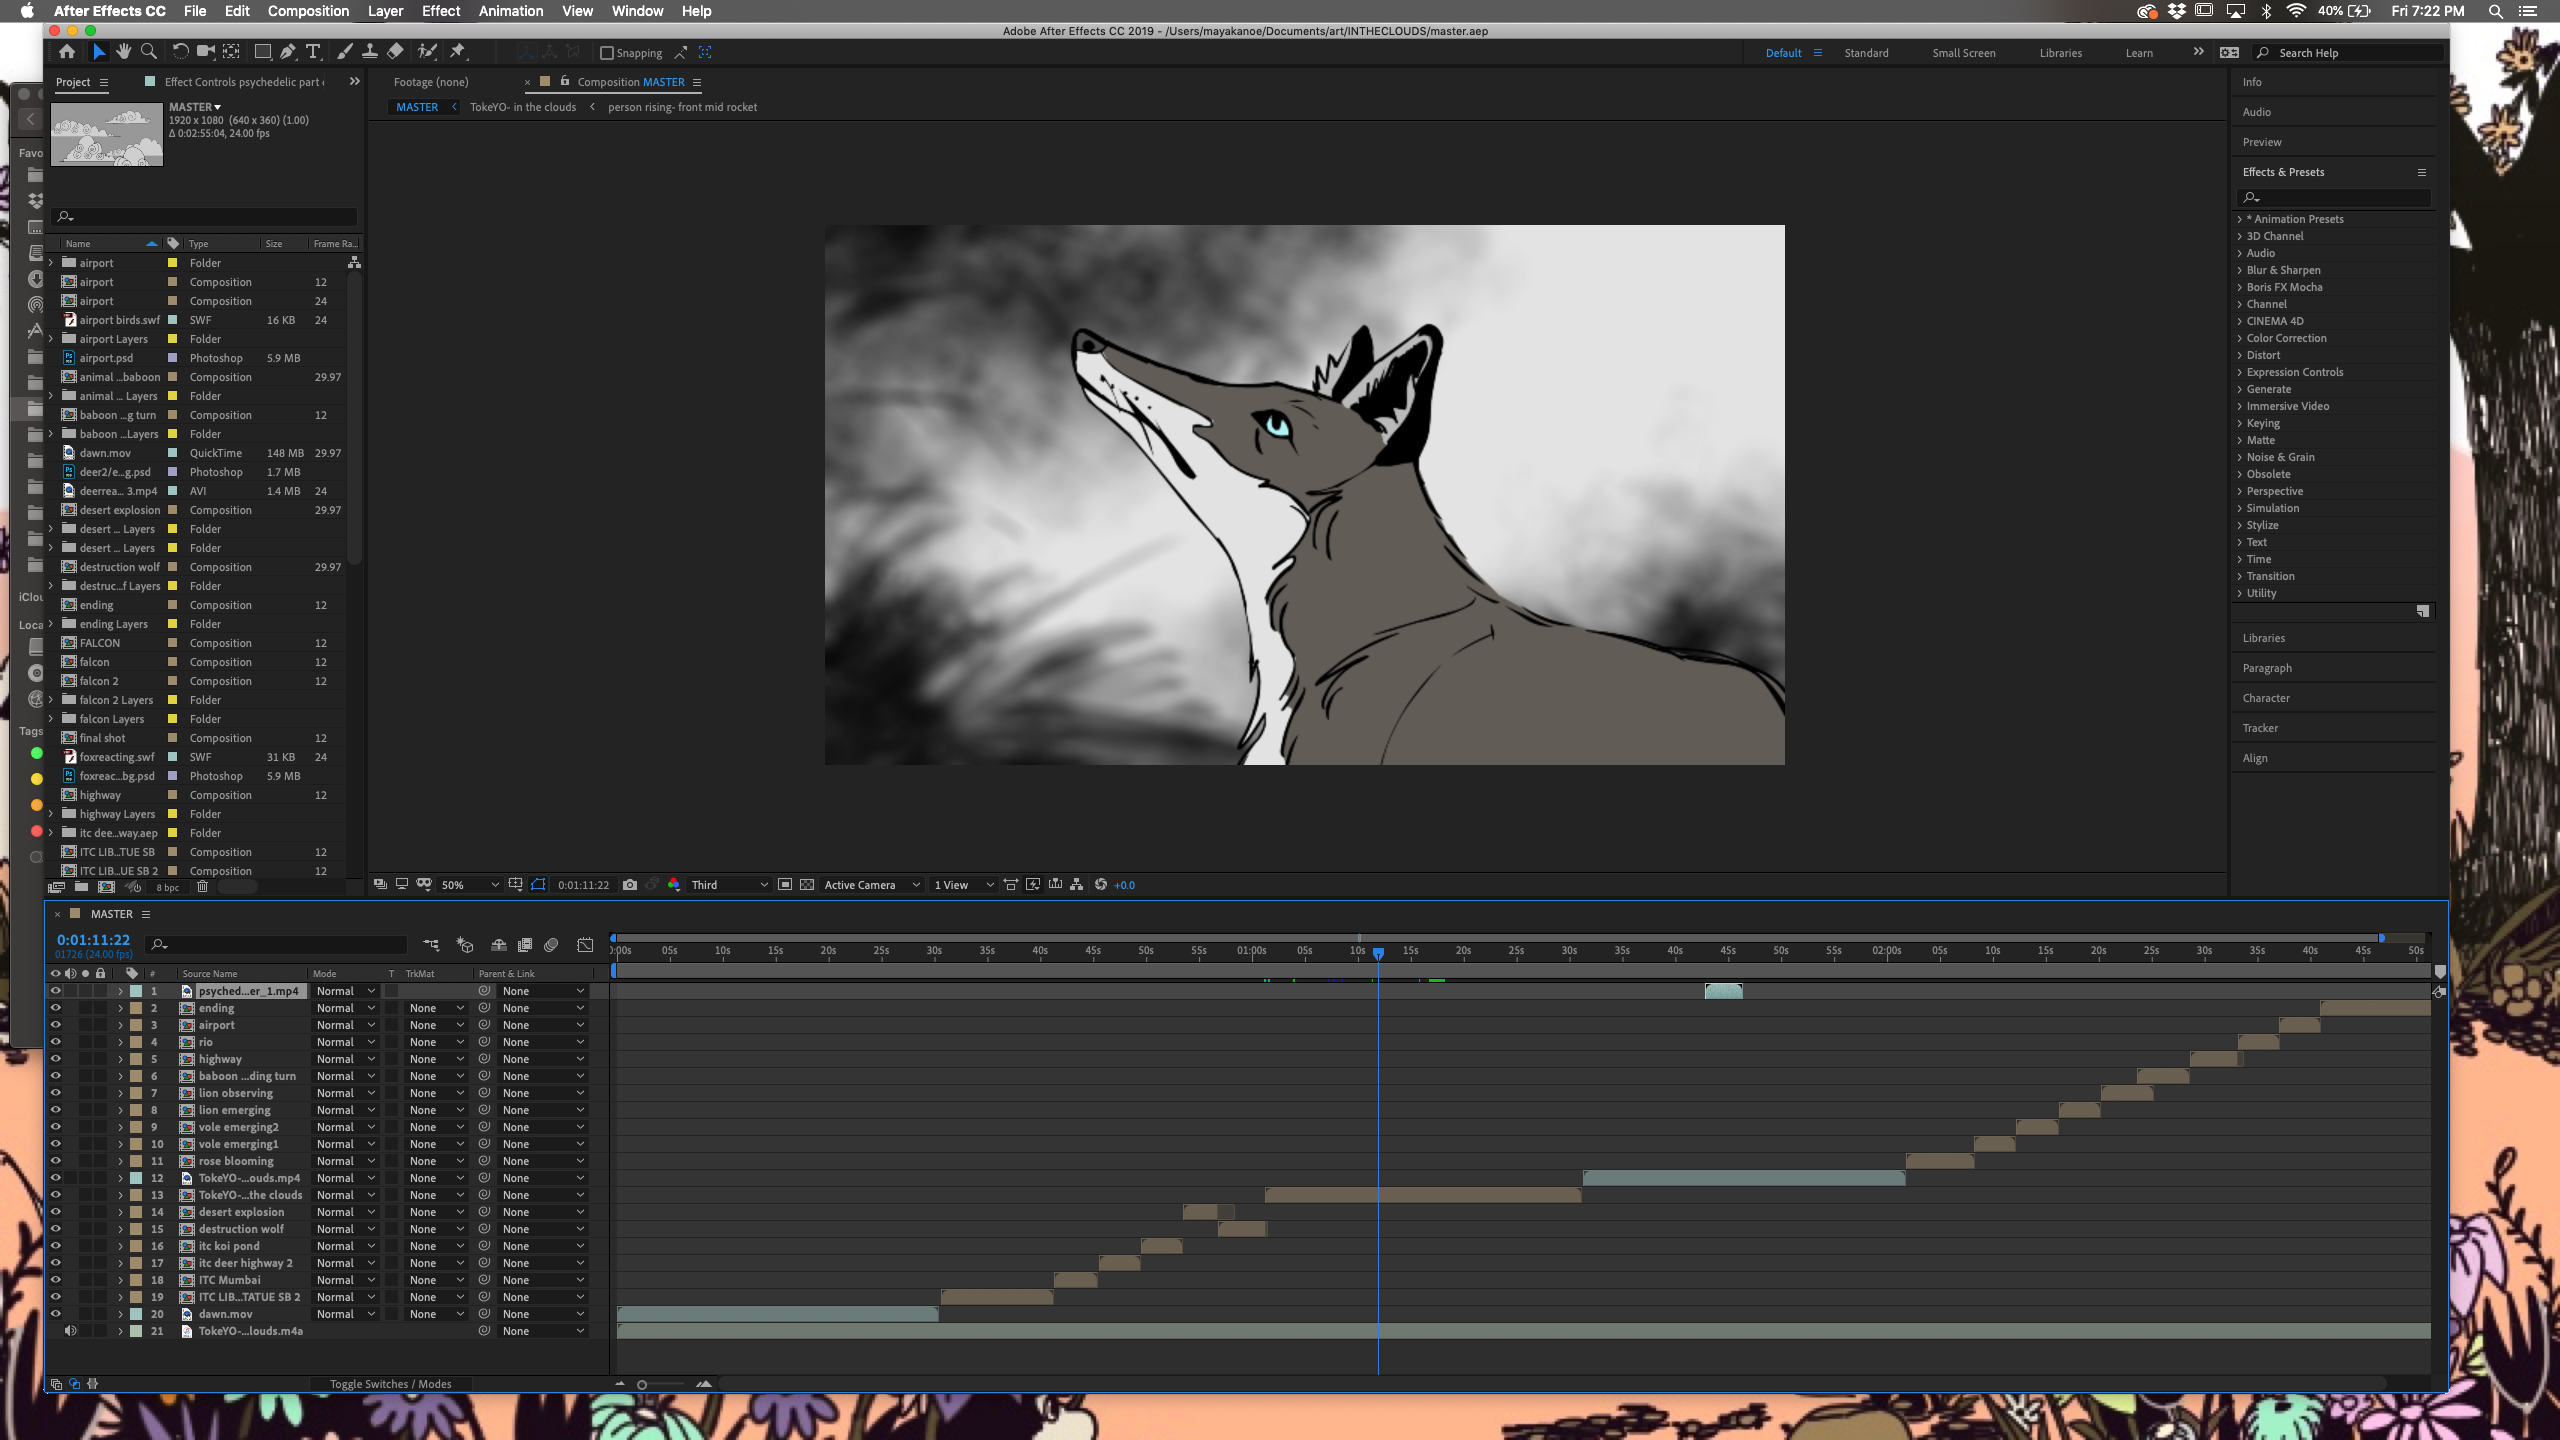Toggle visibility of the destruction wolf layer
This screenshot has width=2560, height=1440.
coord(55,1229)
